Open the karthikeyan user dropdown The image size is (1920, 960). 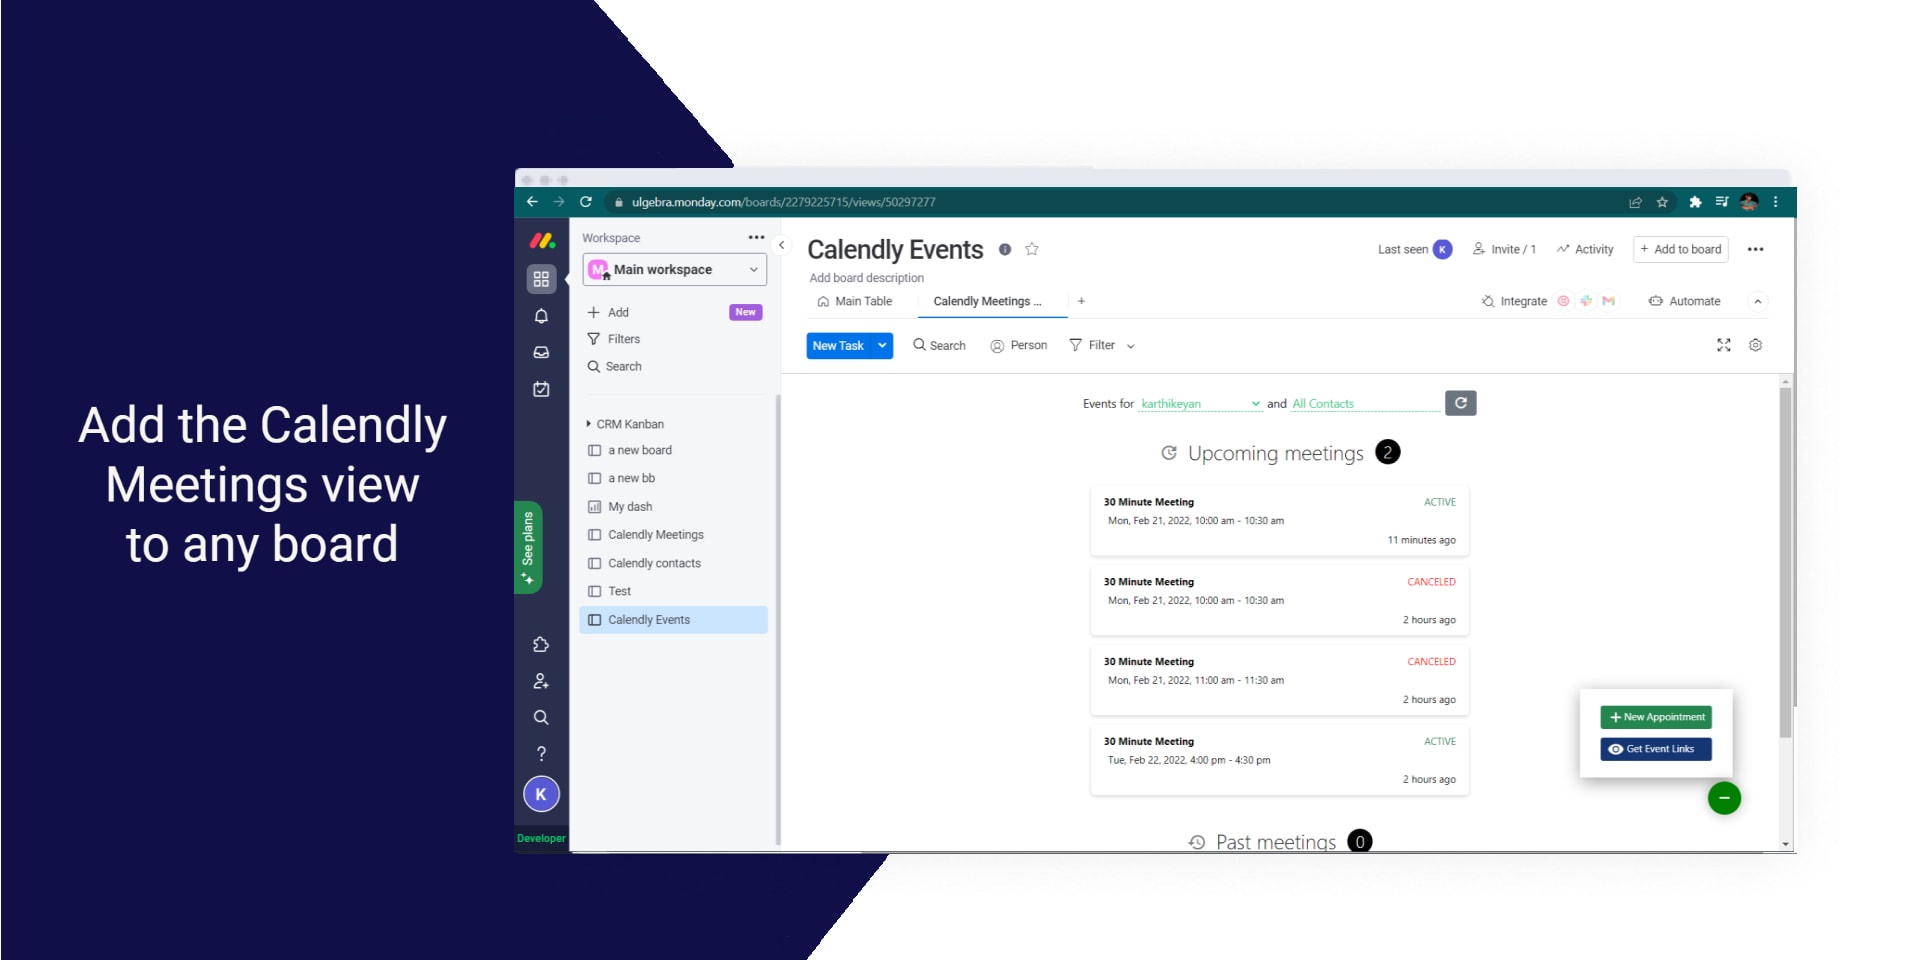click(1200, 404)
